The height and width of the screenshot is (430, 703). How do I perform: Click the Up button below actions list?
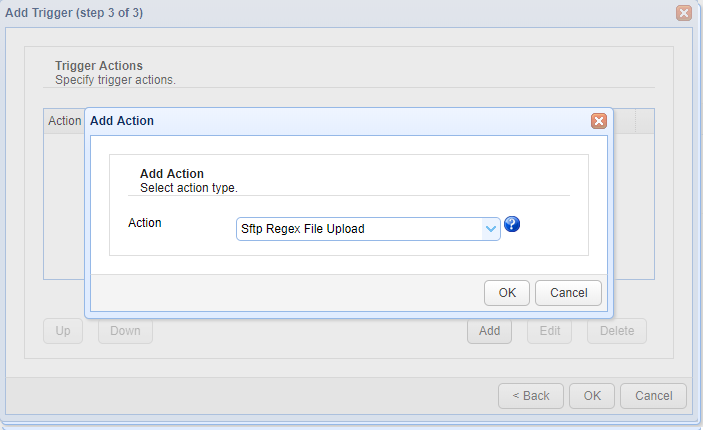click(63, 331)
